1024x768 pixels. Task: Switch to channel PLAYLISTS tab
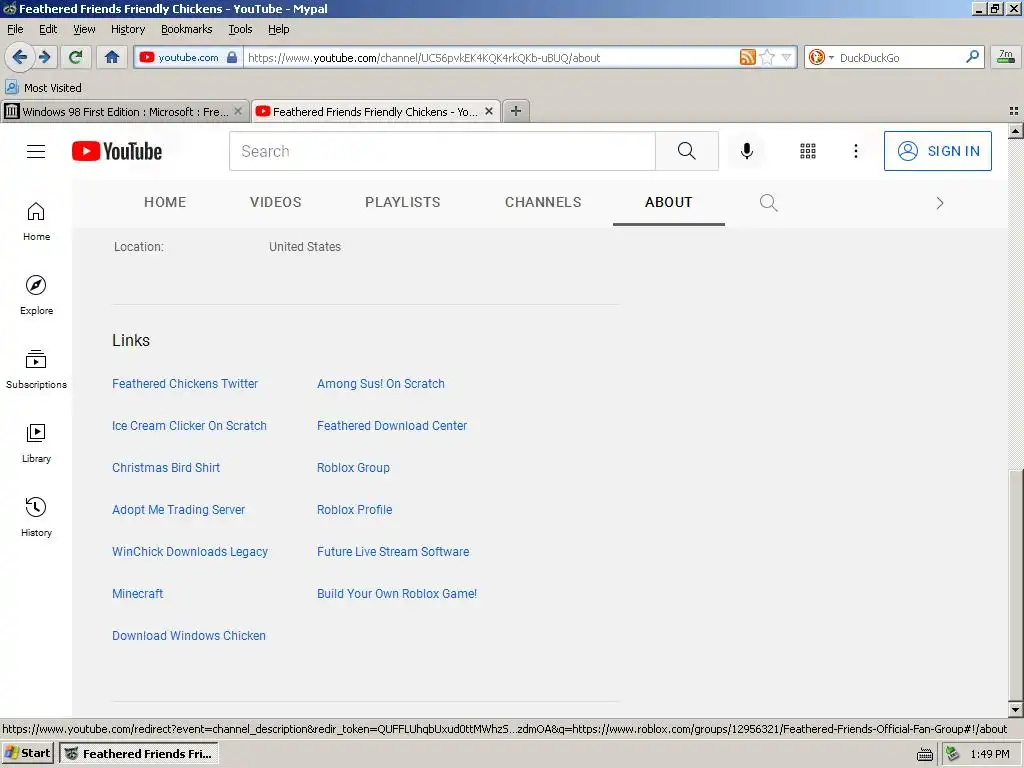(x=403, y=202)
